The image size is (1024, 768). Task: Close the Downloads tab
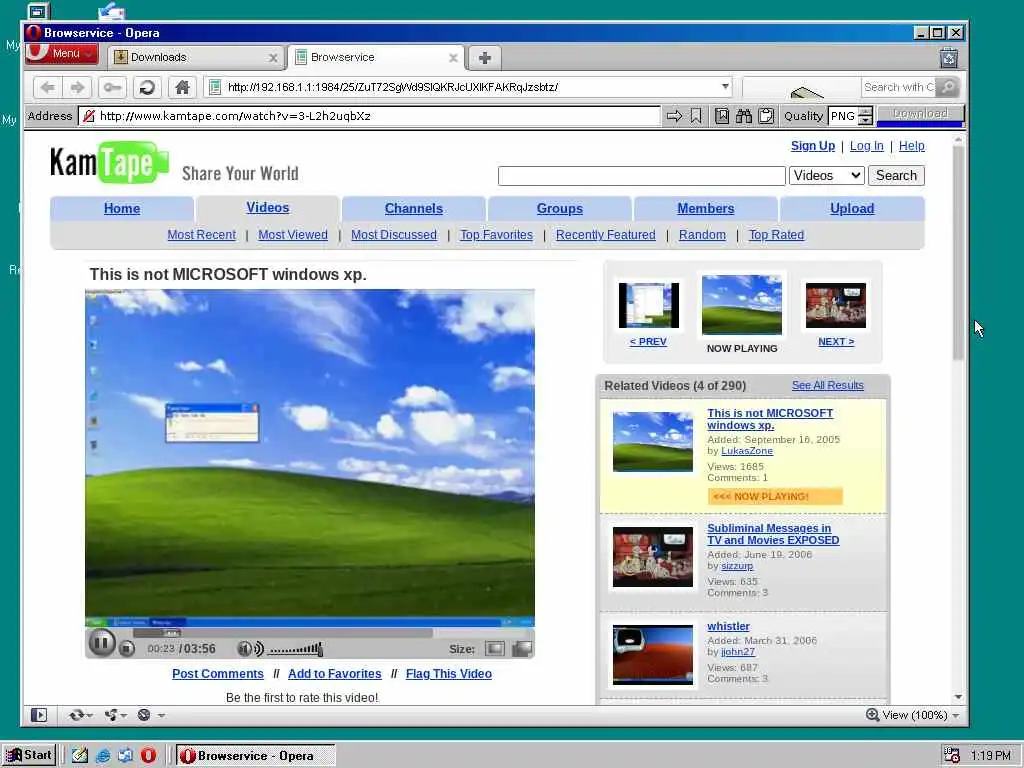(273, 58)
